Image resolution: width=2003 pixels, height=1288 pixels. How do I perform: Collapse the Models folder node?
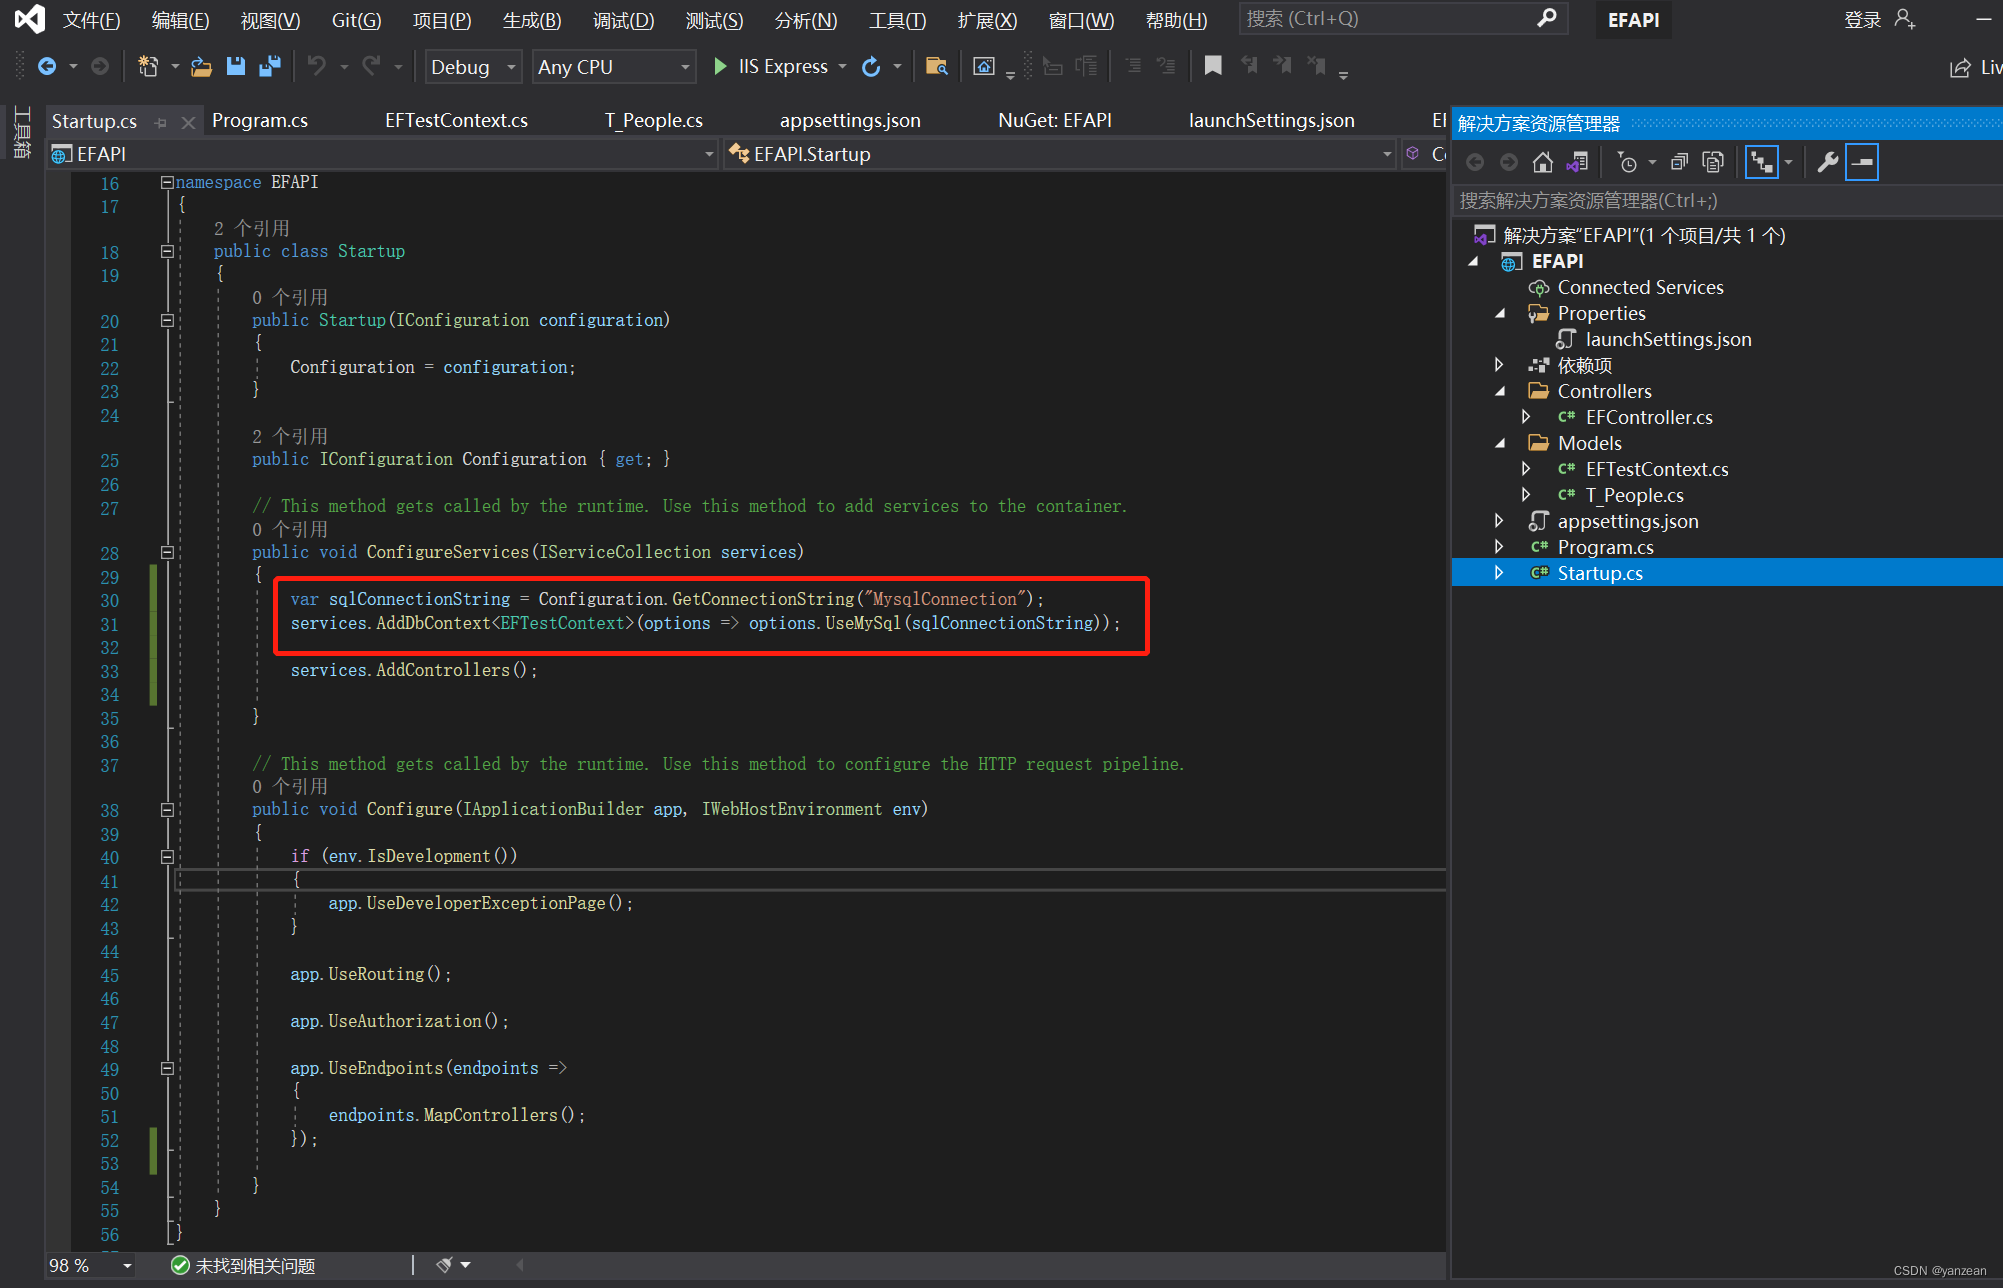coord(1499,443)
